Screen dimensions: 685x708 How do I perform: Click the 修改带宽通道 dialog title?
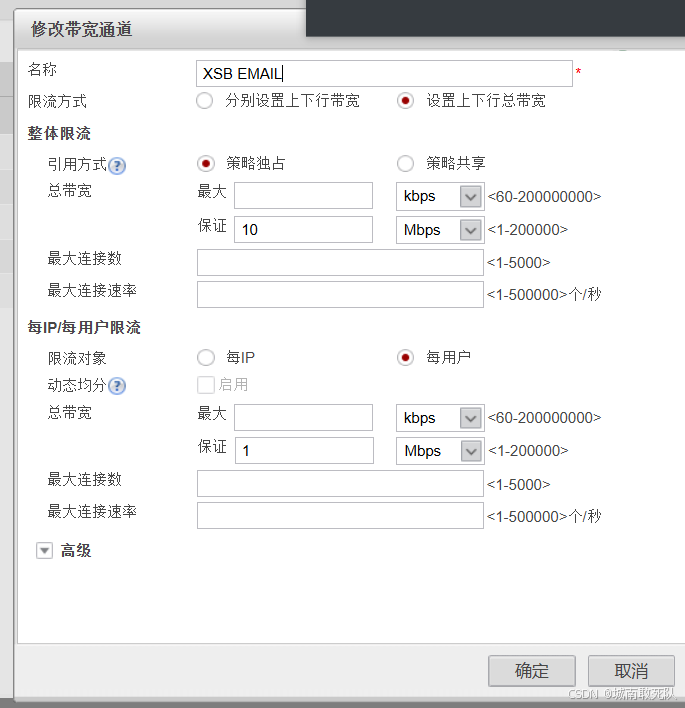tap(82, 29)
